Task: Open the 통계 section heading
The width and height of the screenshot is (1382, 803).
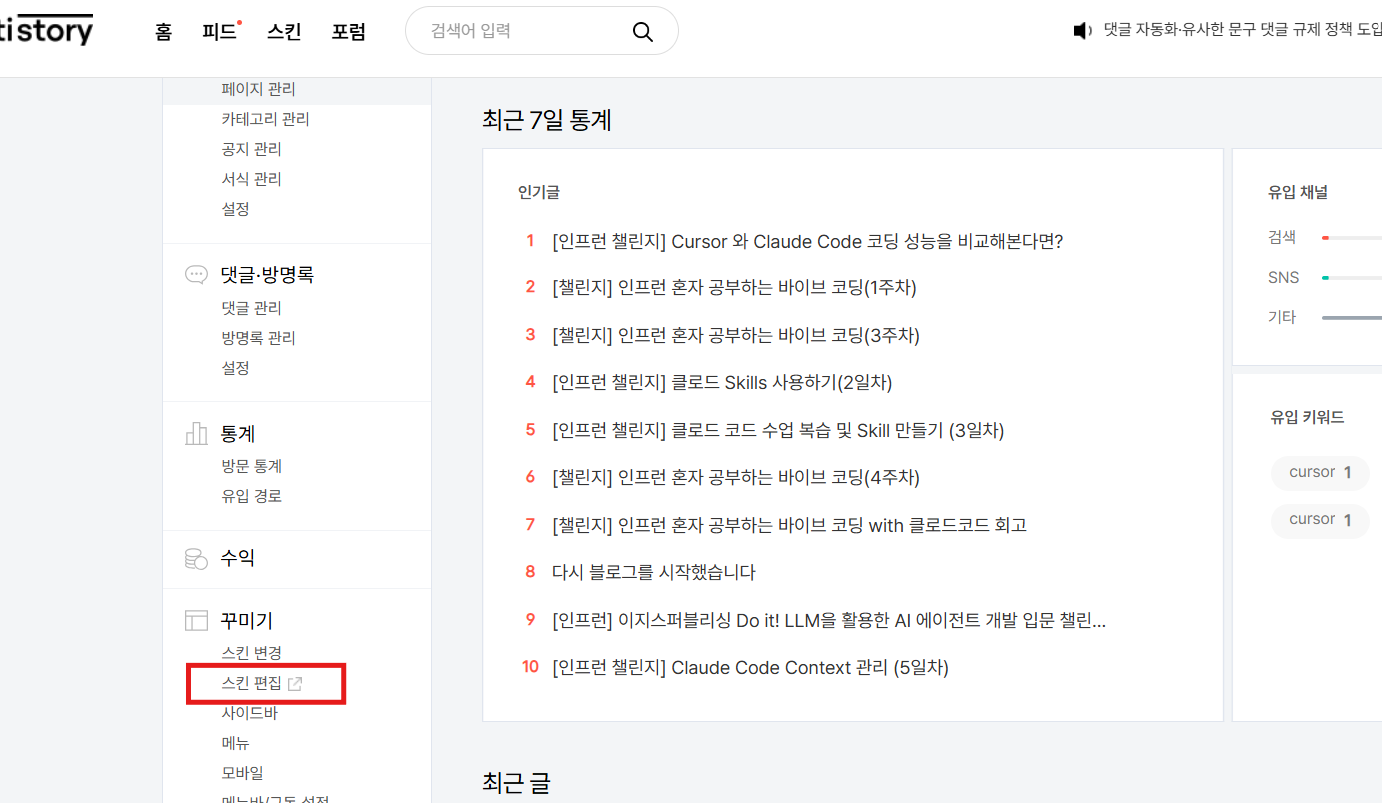Action: [x=238, y=434]
